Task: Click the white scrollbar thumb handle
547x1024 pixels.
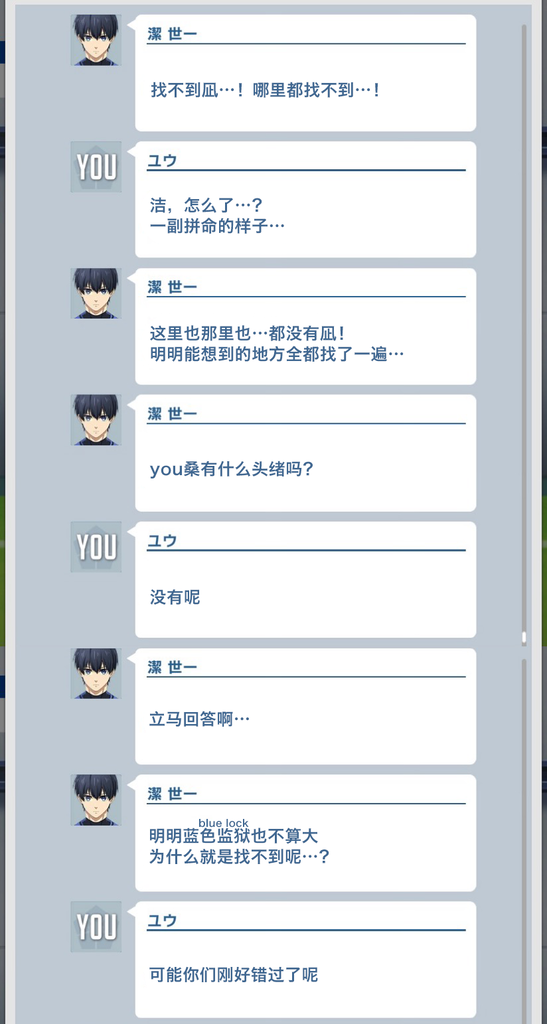Action: coord(524,638)
